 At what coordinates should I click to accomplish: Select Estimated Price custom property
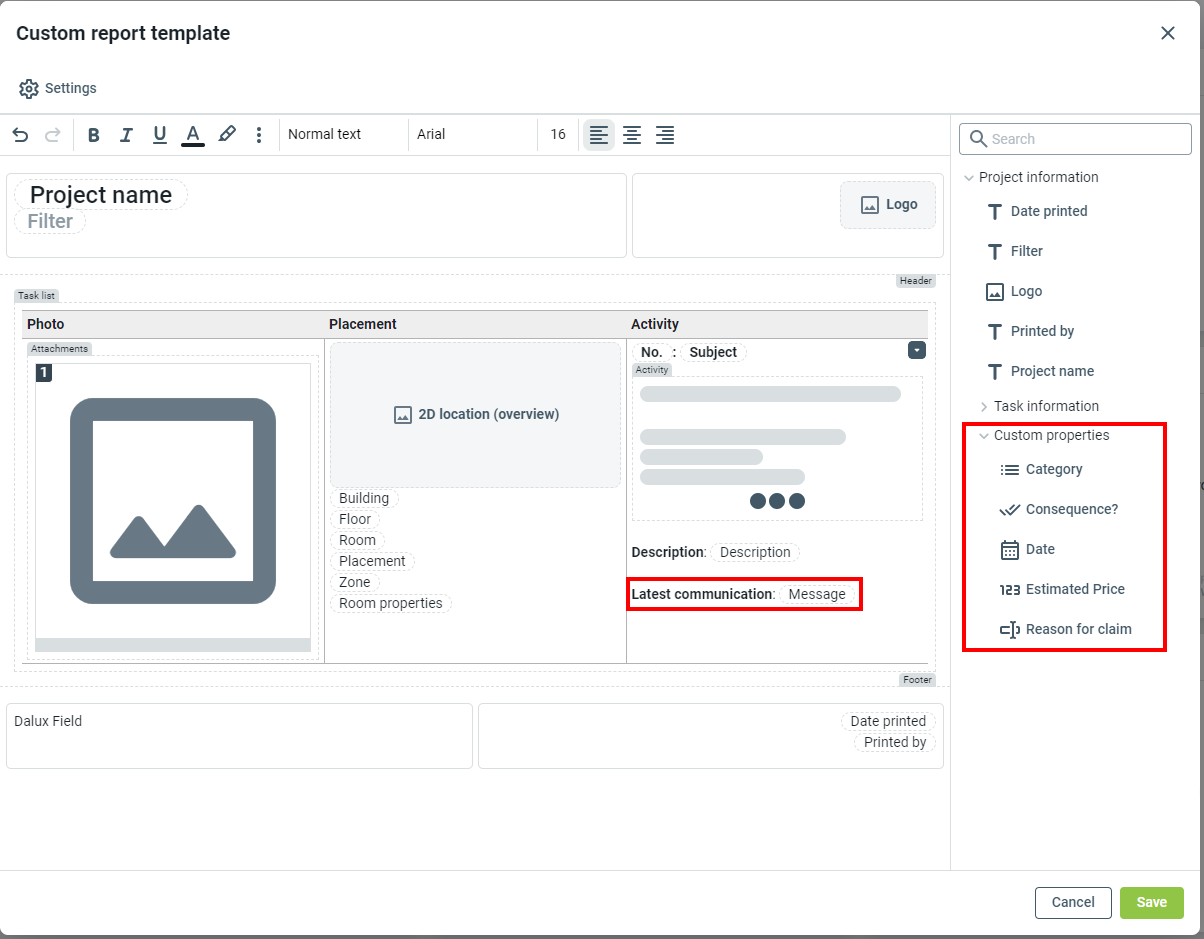click(x=1074, y=590)
